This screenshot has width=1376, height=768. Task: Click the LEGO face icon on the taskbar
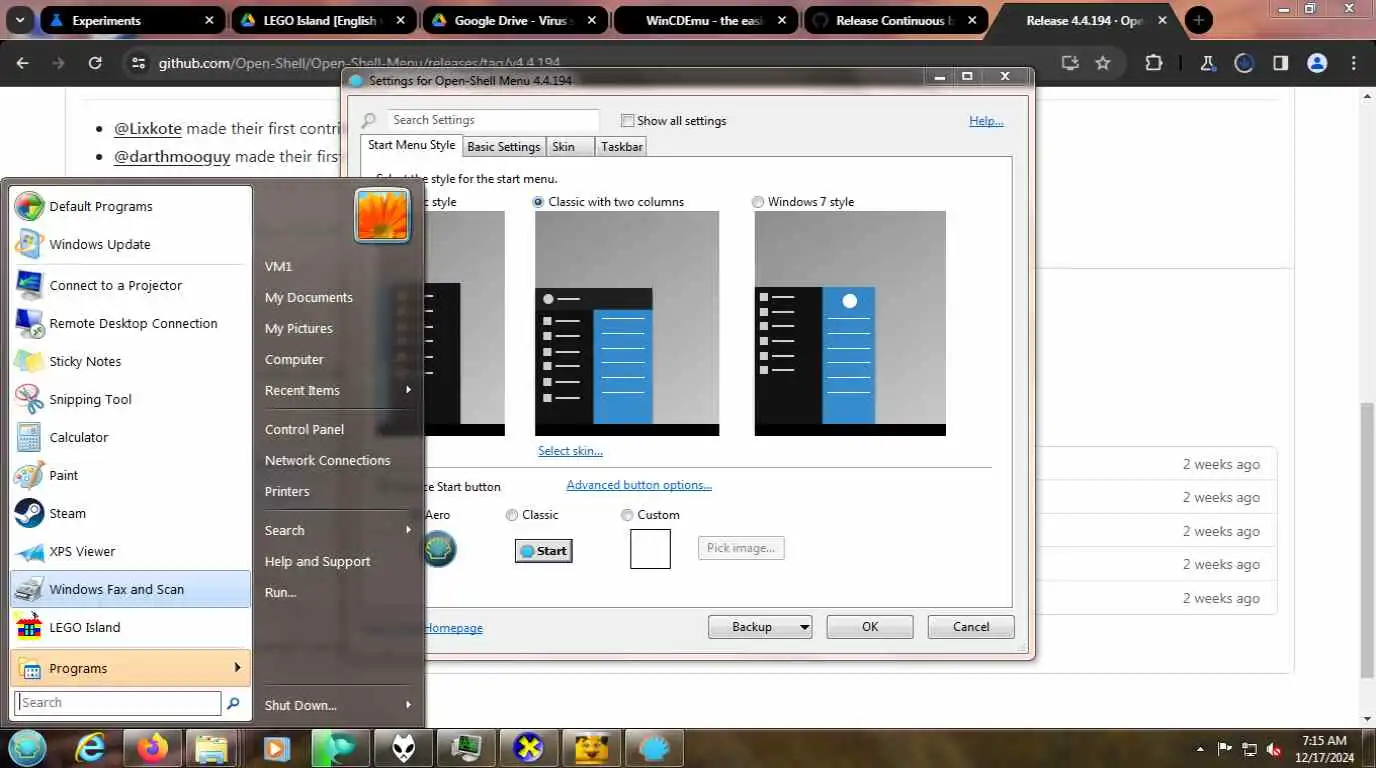592,747
